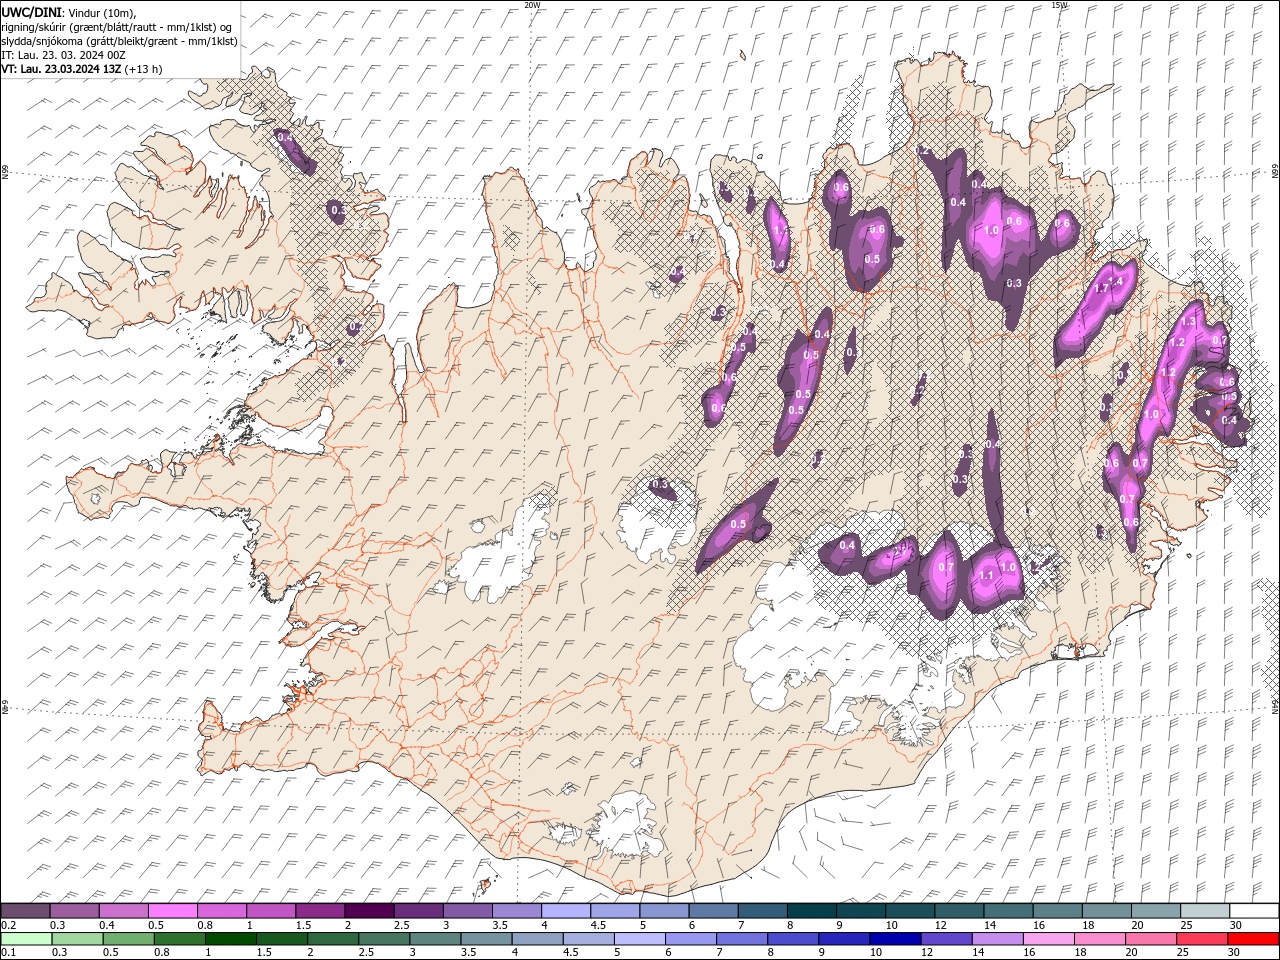The image size is (1280, 960).
Task: Choose the deep navy rain swatch 10 to 12
Action: pos(895,939)
